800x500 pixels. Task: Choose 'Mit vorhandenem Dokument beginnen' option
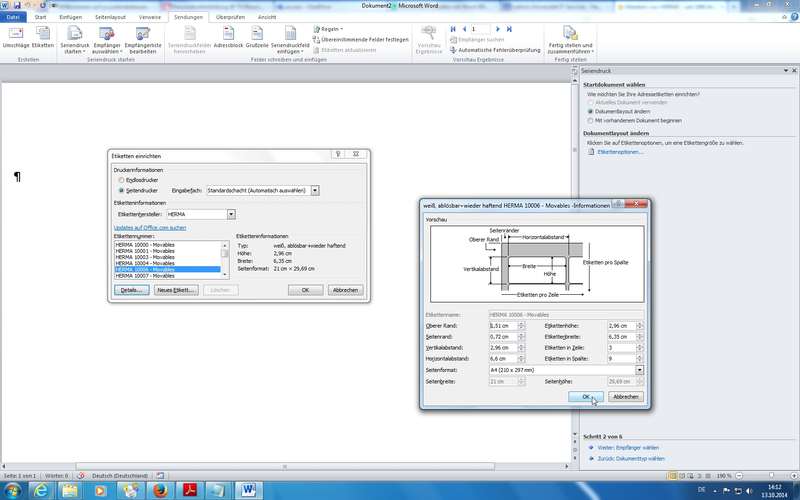coord(590,120)
